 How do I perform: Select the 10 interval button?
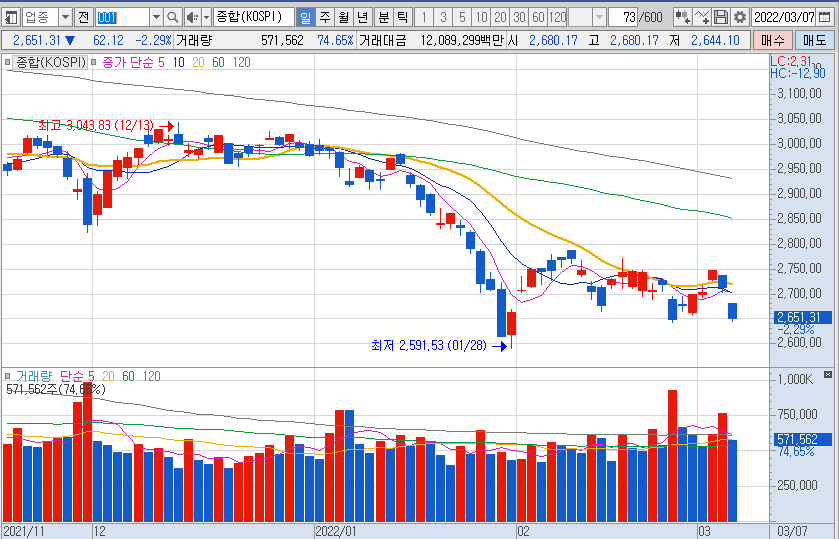click(482, 17)
